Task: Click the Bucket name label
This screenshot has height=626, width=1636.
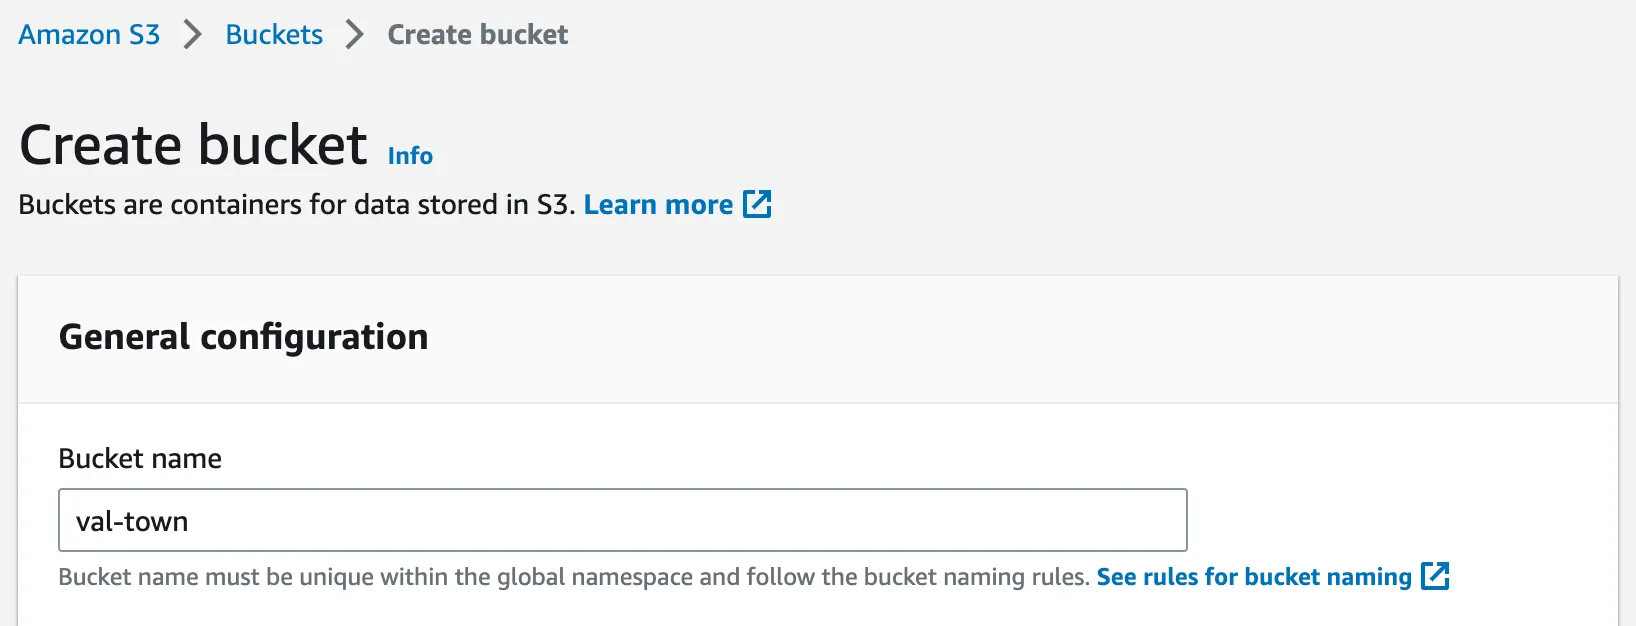Action: 140,458
